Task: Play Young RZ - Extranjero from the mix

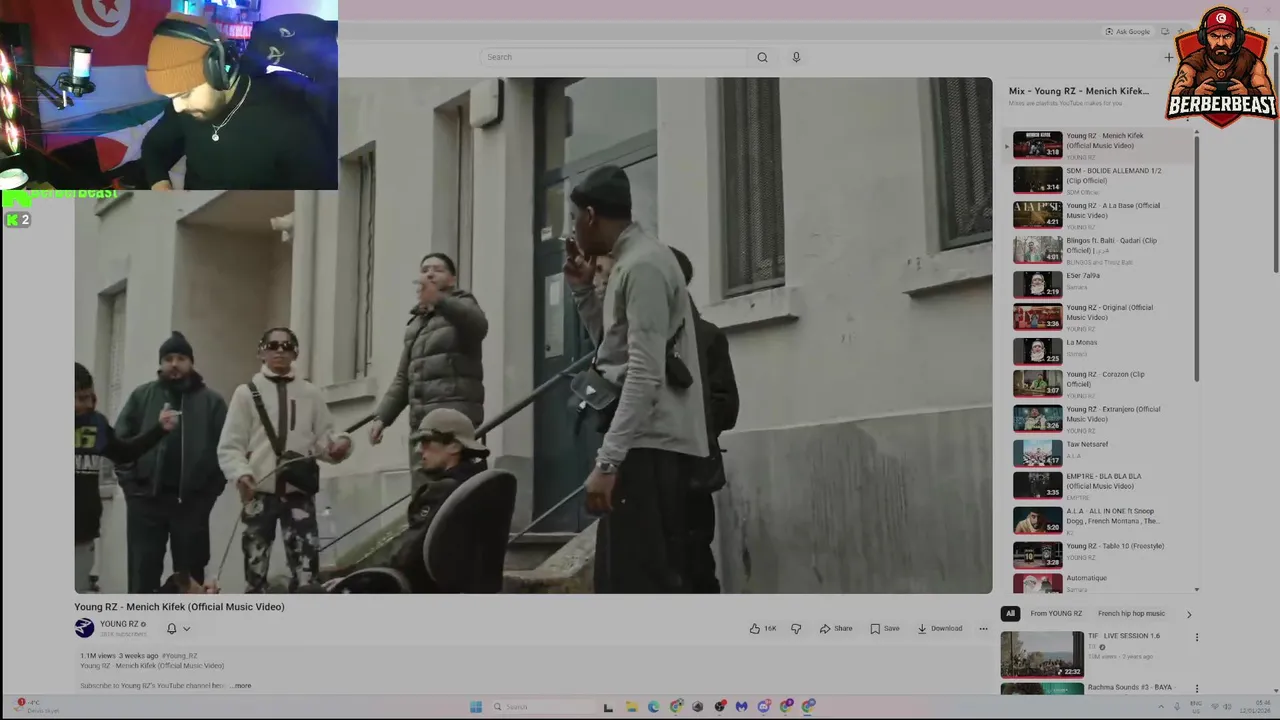Action: coord(1100,419)
